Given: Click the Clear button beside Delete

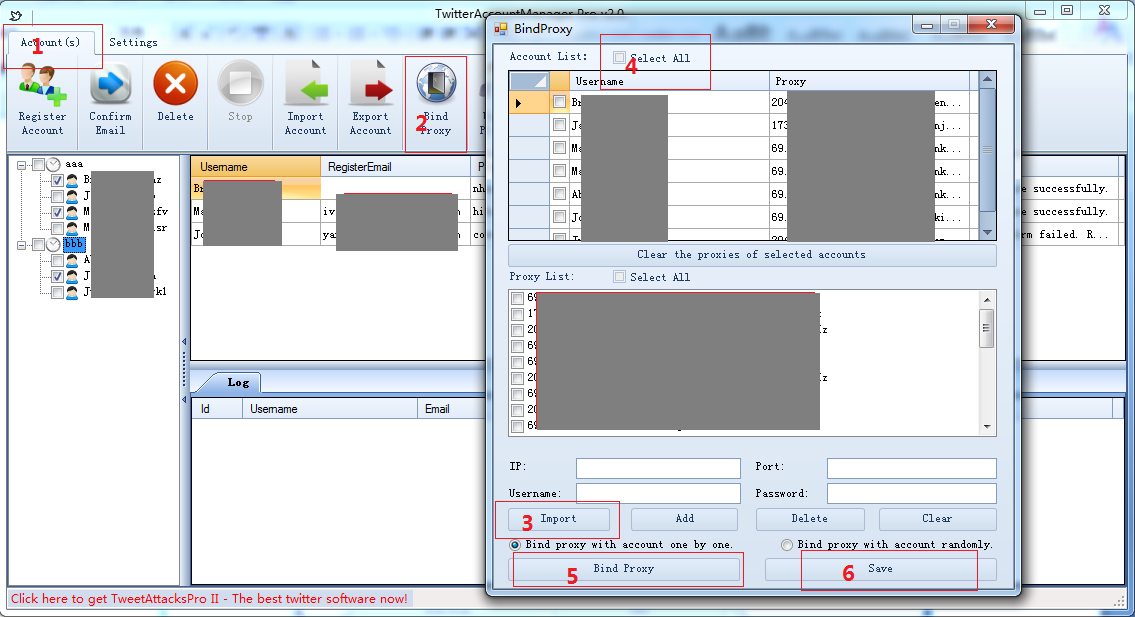Looking at the screenshot, I should click(937, 519).
